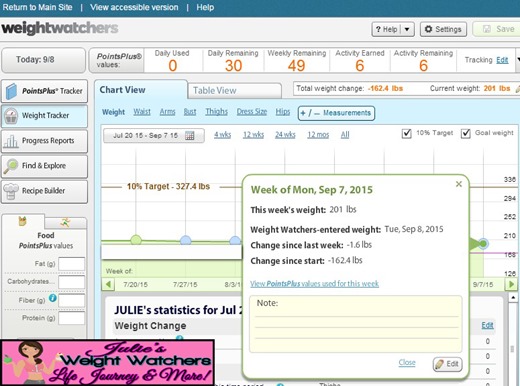Open View PointsPlus values used for this week
The image size is (520, 386).
tap(314, 284)
